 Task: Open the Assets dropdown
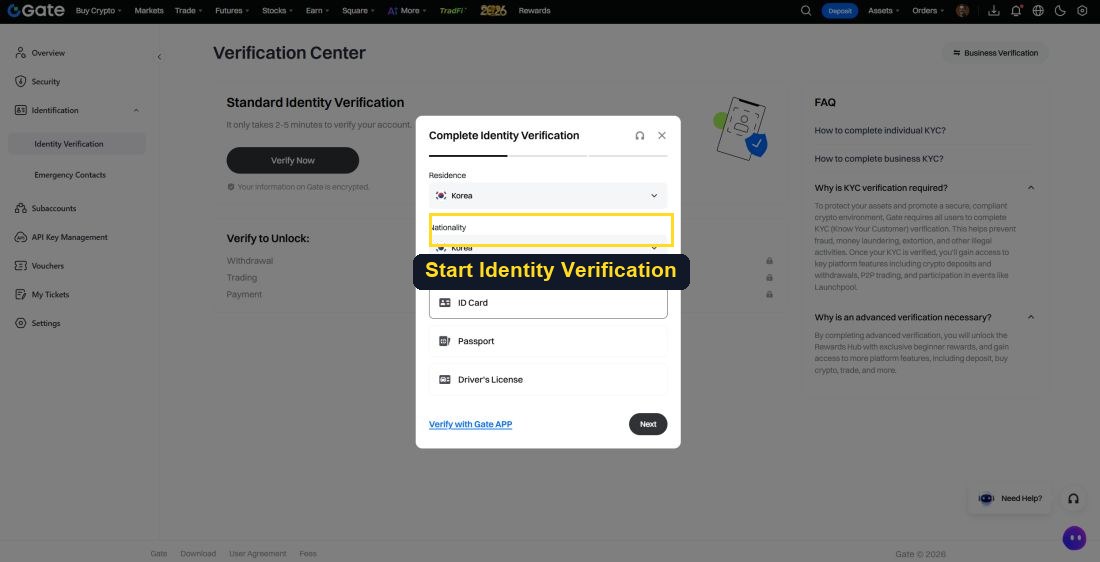coord(884,11)
